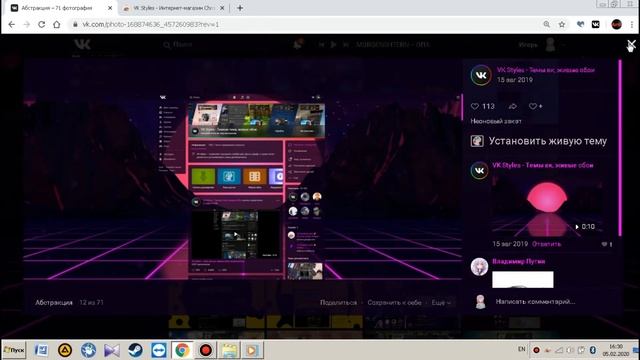Click the address bar with the vk.com URL
This screenshot has width=640, height=360.
306,24
